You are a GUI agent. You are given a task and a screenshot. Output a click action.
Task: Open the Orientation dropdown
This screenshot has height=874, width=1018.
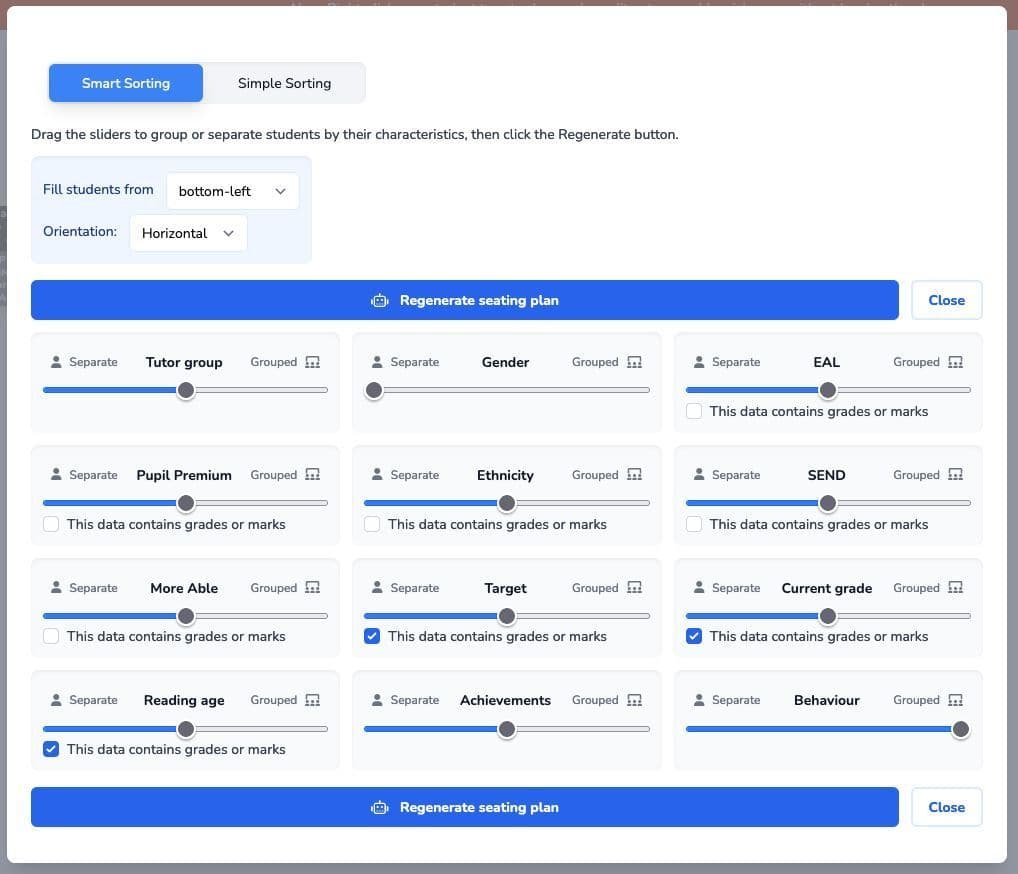[188, 233]
